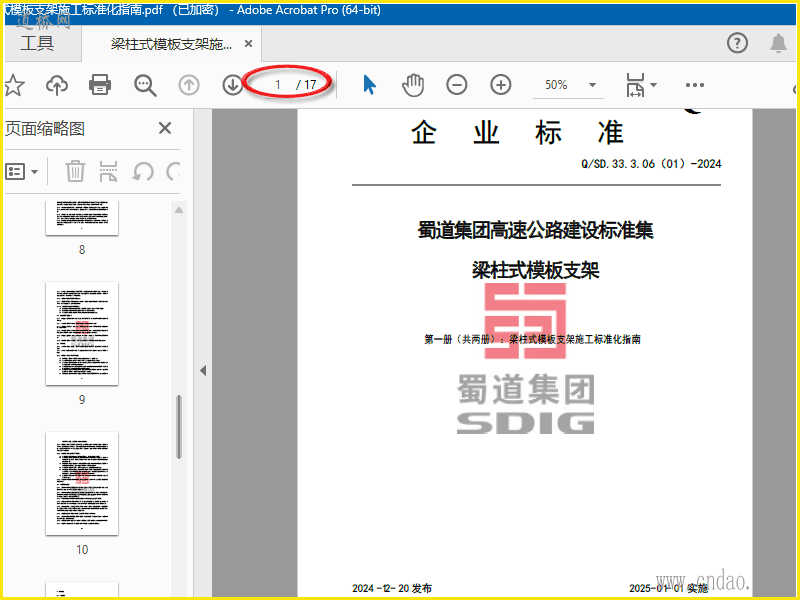Open the help question mark icon
The image size is (800, 600).
737,43
